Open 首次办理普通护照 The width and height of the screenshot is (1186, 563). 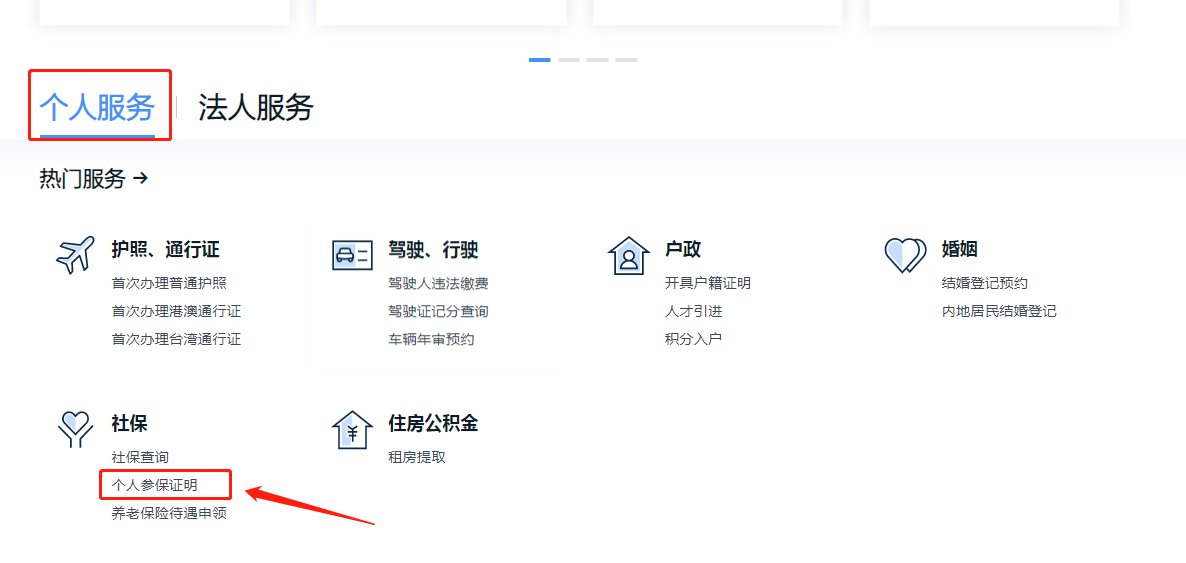point(169,284)
